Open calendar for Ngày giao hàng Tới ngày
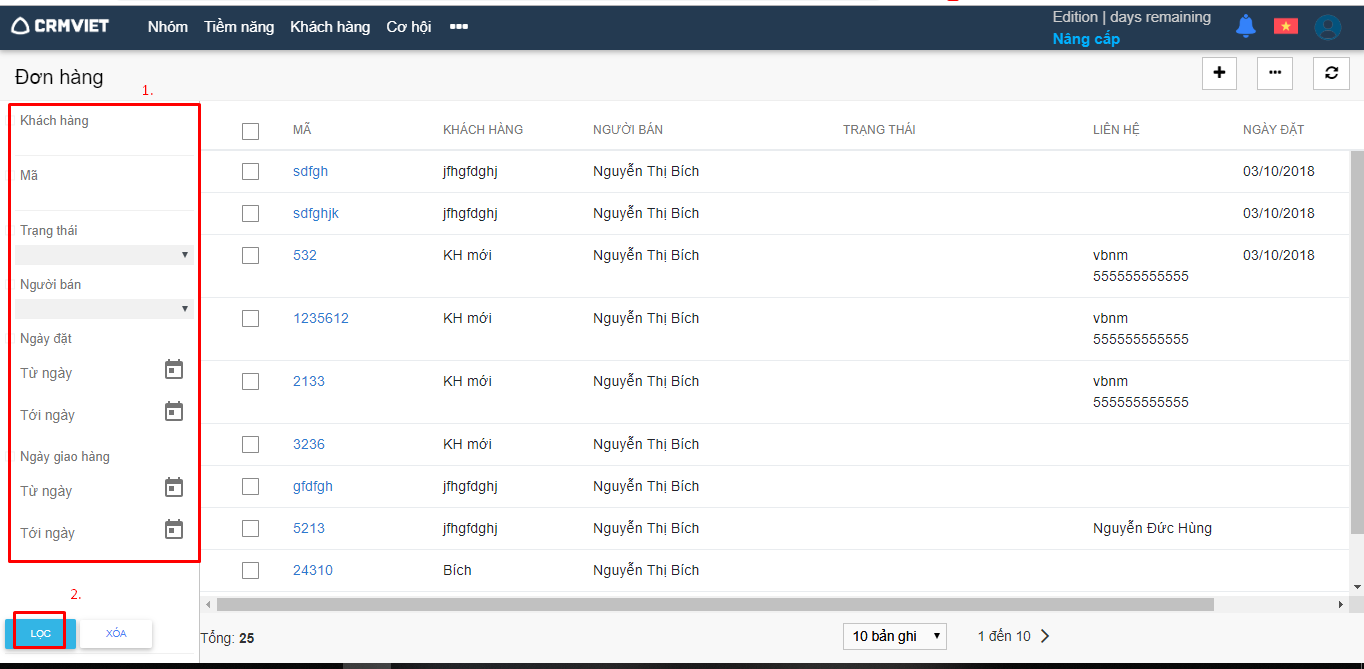 174,530
